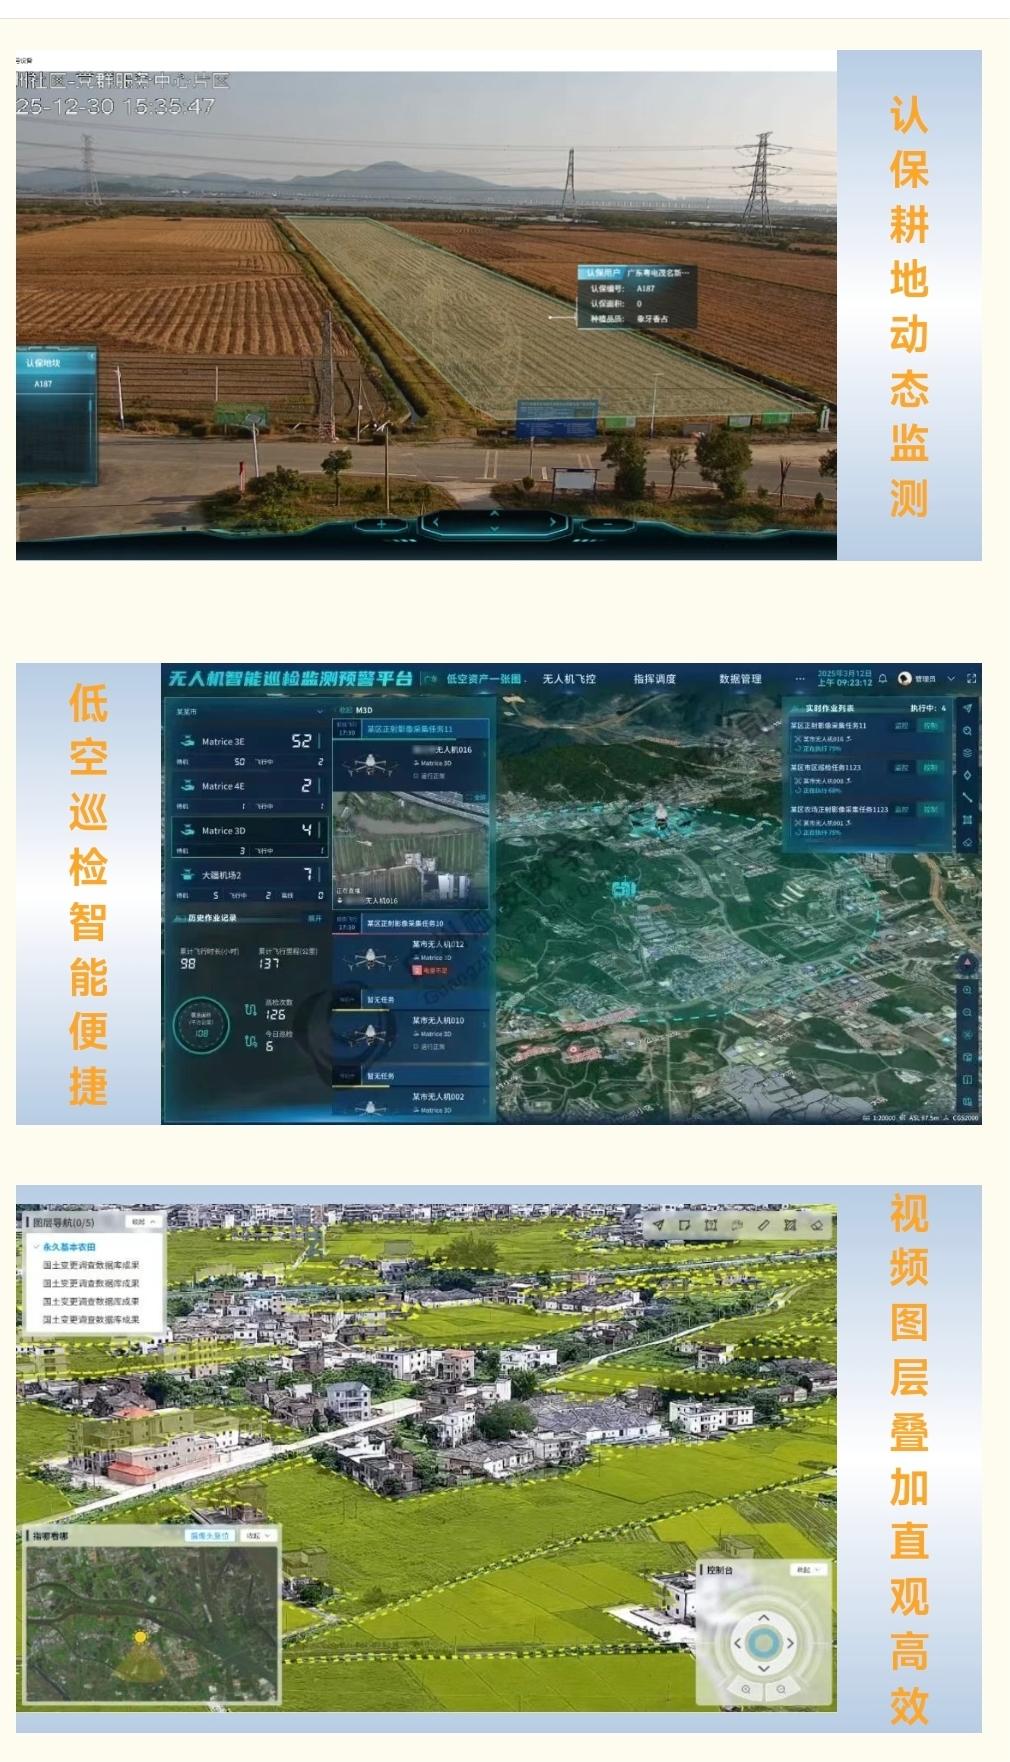This screenshot has height=1762, width=1010.
Task: Select the area frame tool on drone map sidebar
Action: (967, 820)
